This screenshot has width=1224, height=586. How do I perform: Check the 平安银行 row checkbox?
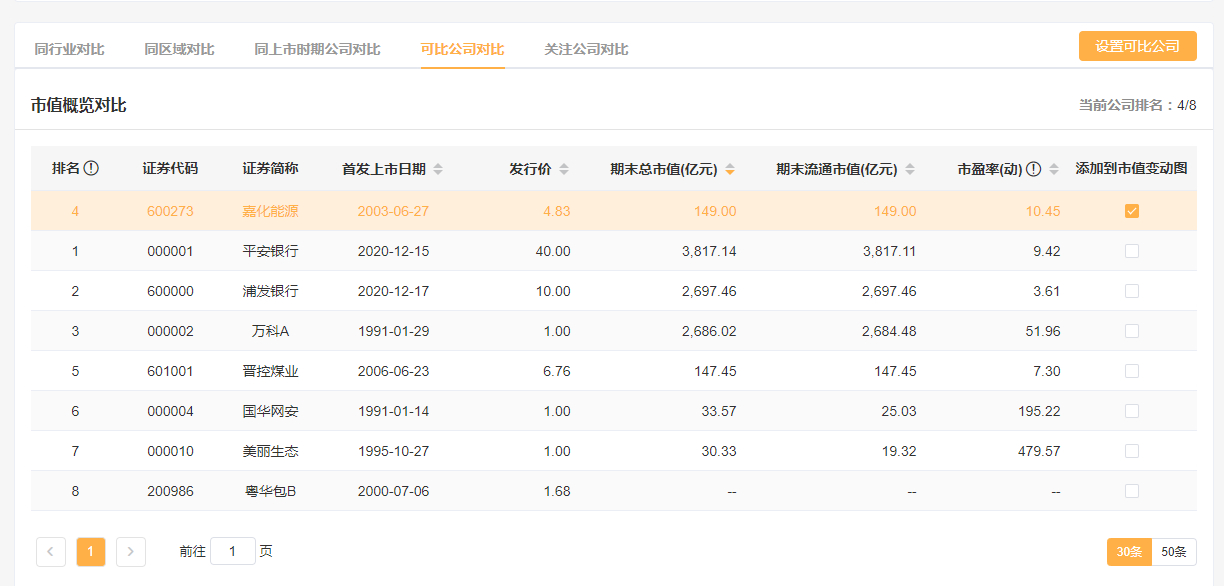tap(1131, 251)
